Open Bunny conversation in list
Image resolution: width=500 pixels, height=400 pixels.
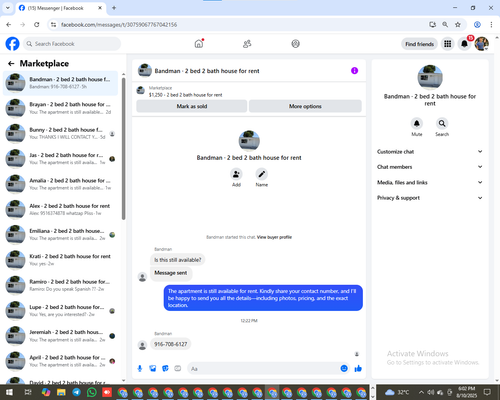pyautogui.click(x=60, y=133)
